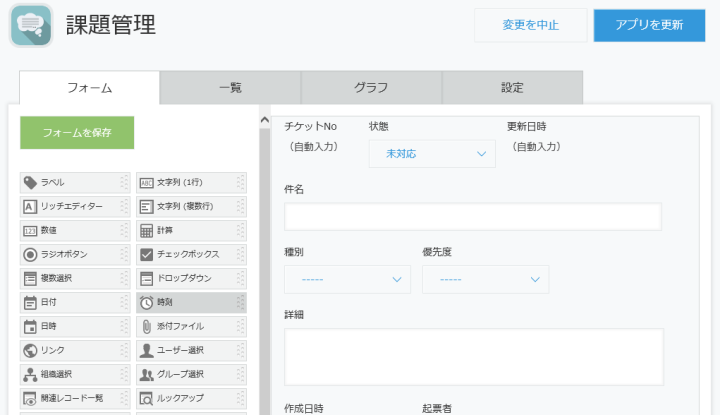Click into the 件名 text field
Screen dimensions: 720x415
[472, 217]
